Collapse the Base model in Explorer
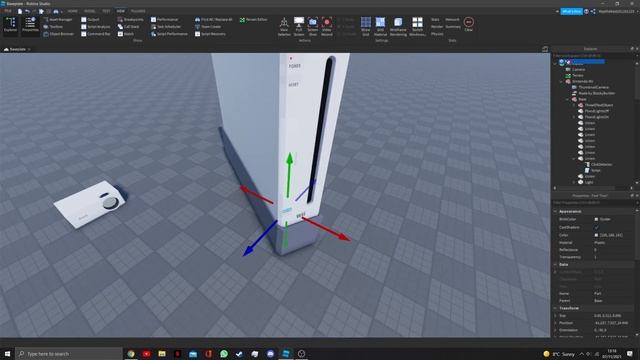The height and width of the screenshot is (360, 640). click(x=568, y=99)
